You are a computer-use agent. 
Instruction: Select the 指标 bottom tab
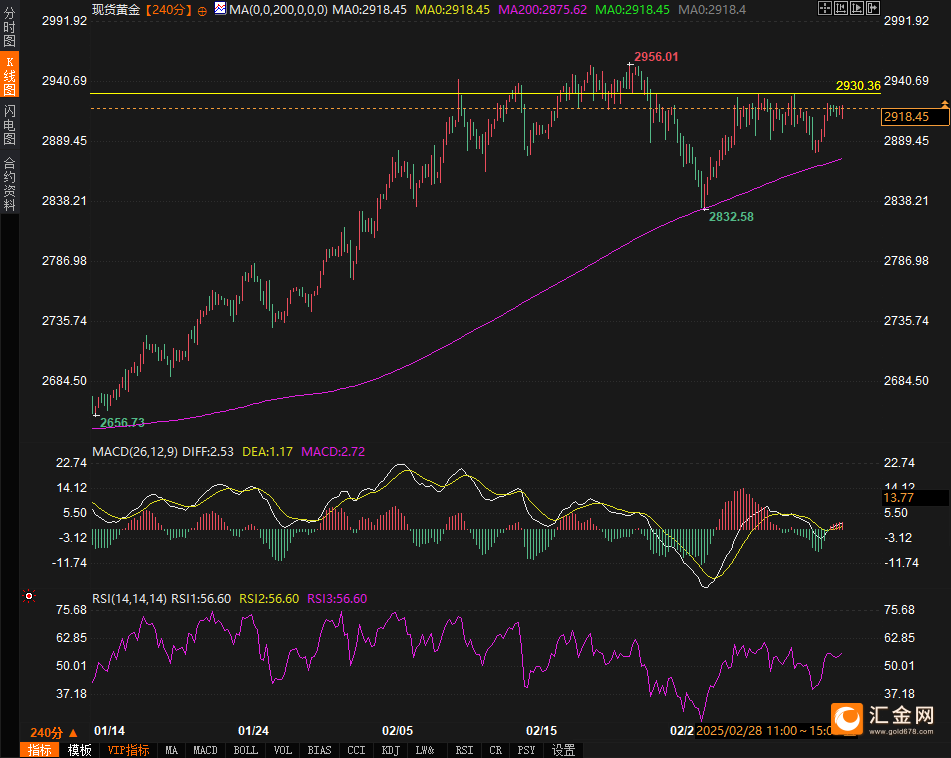pyautogui.click(x=39, y=750)
